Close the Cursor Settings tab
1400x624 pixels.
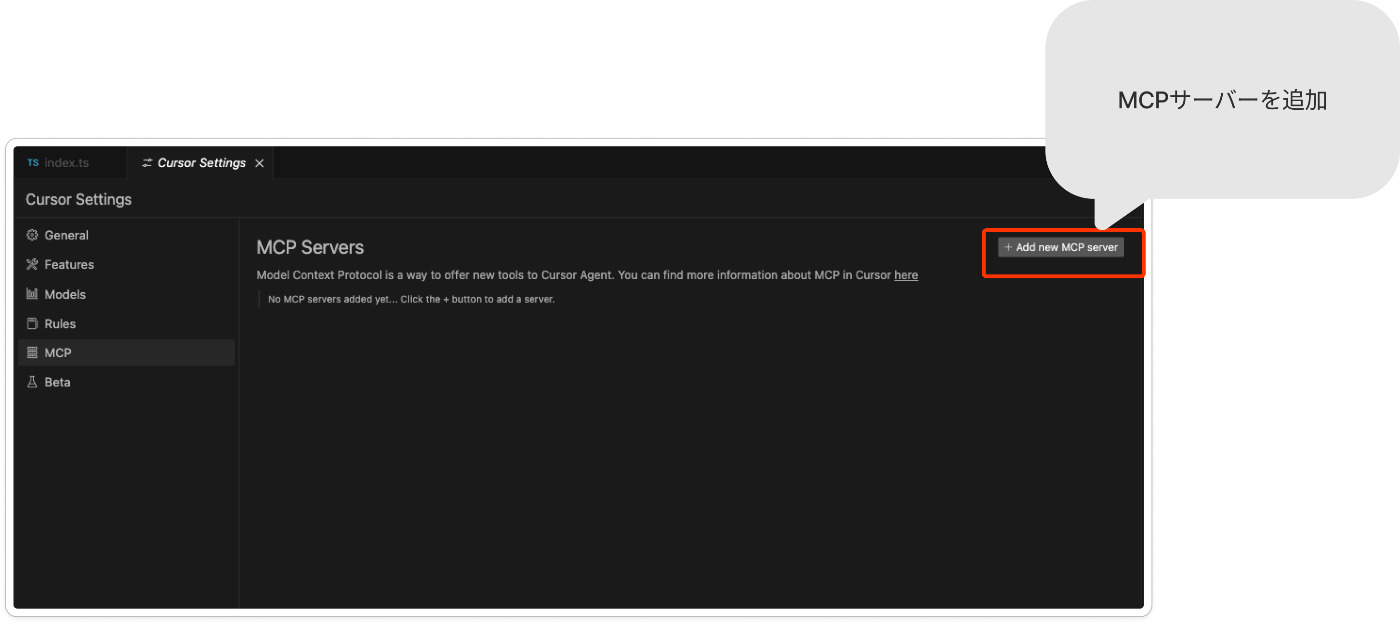click(260, 163)
